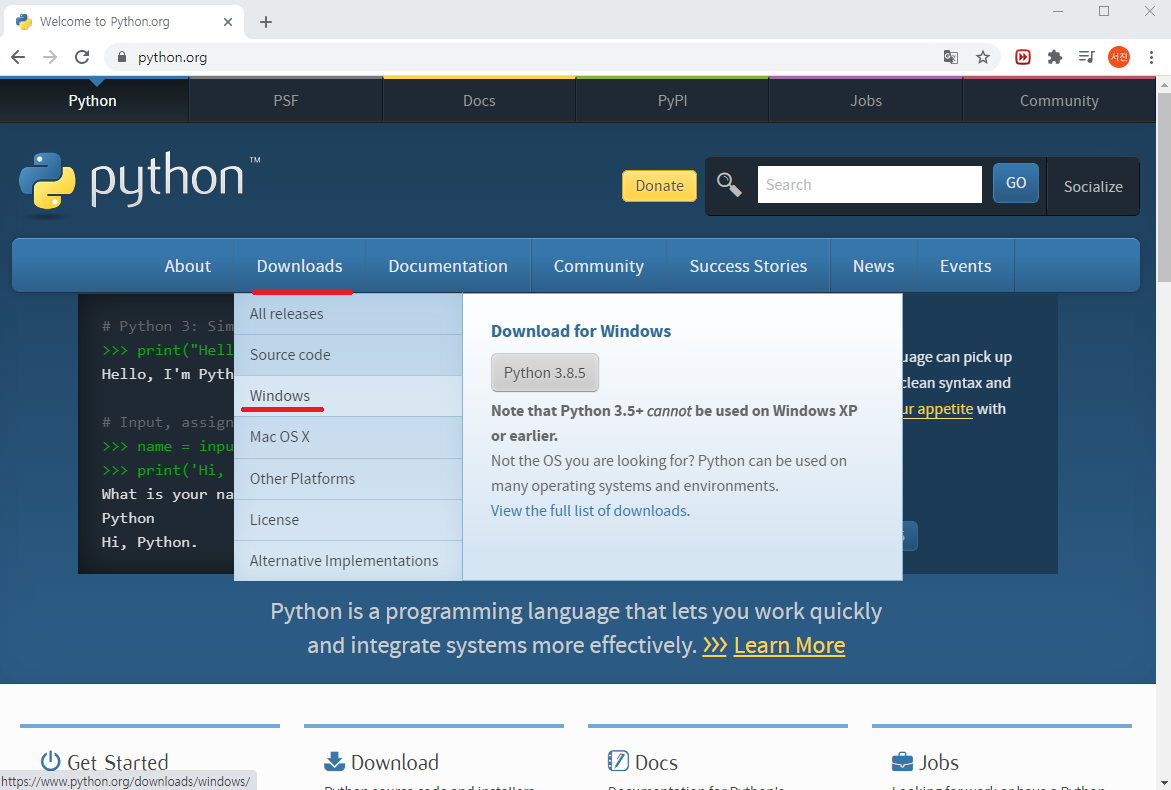Select the Welcome to Python.org tab

(124, 22)
